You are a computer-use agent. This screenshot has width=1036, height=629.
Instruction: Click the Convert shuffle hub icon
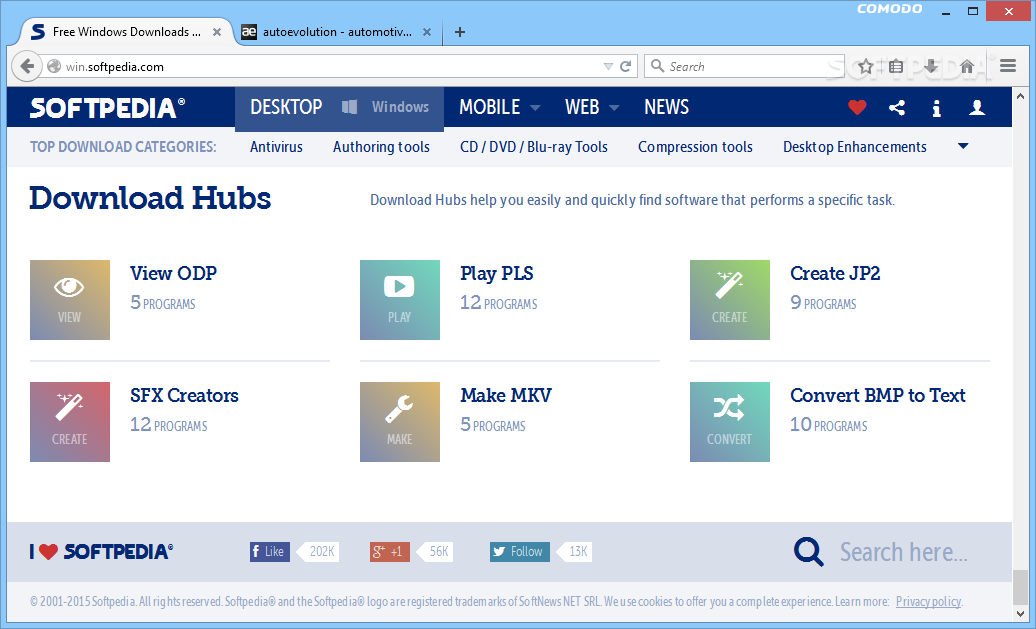pyautogui.click(x=729, y=422)
